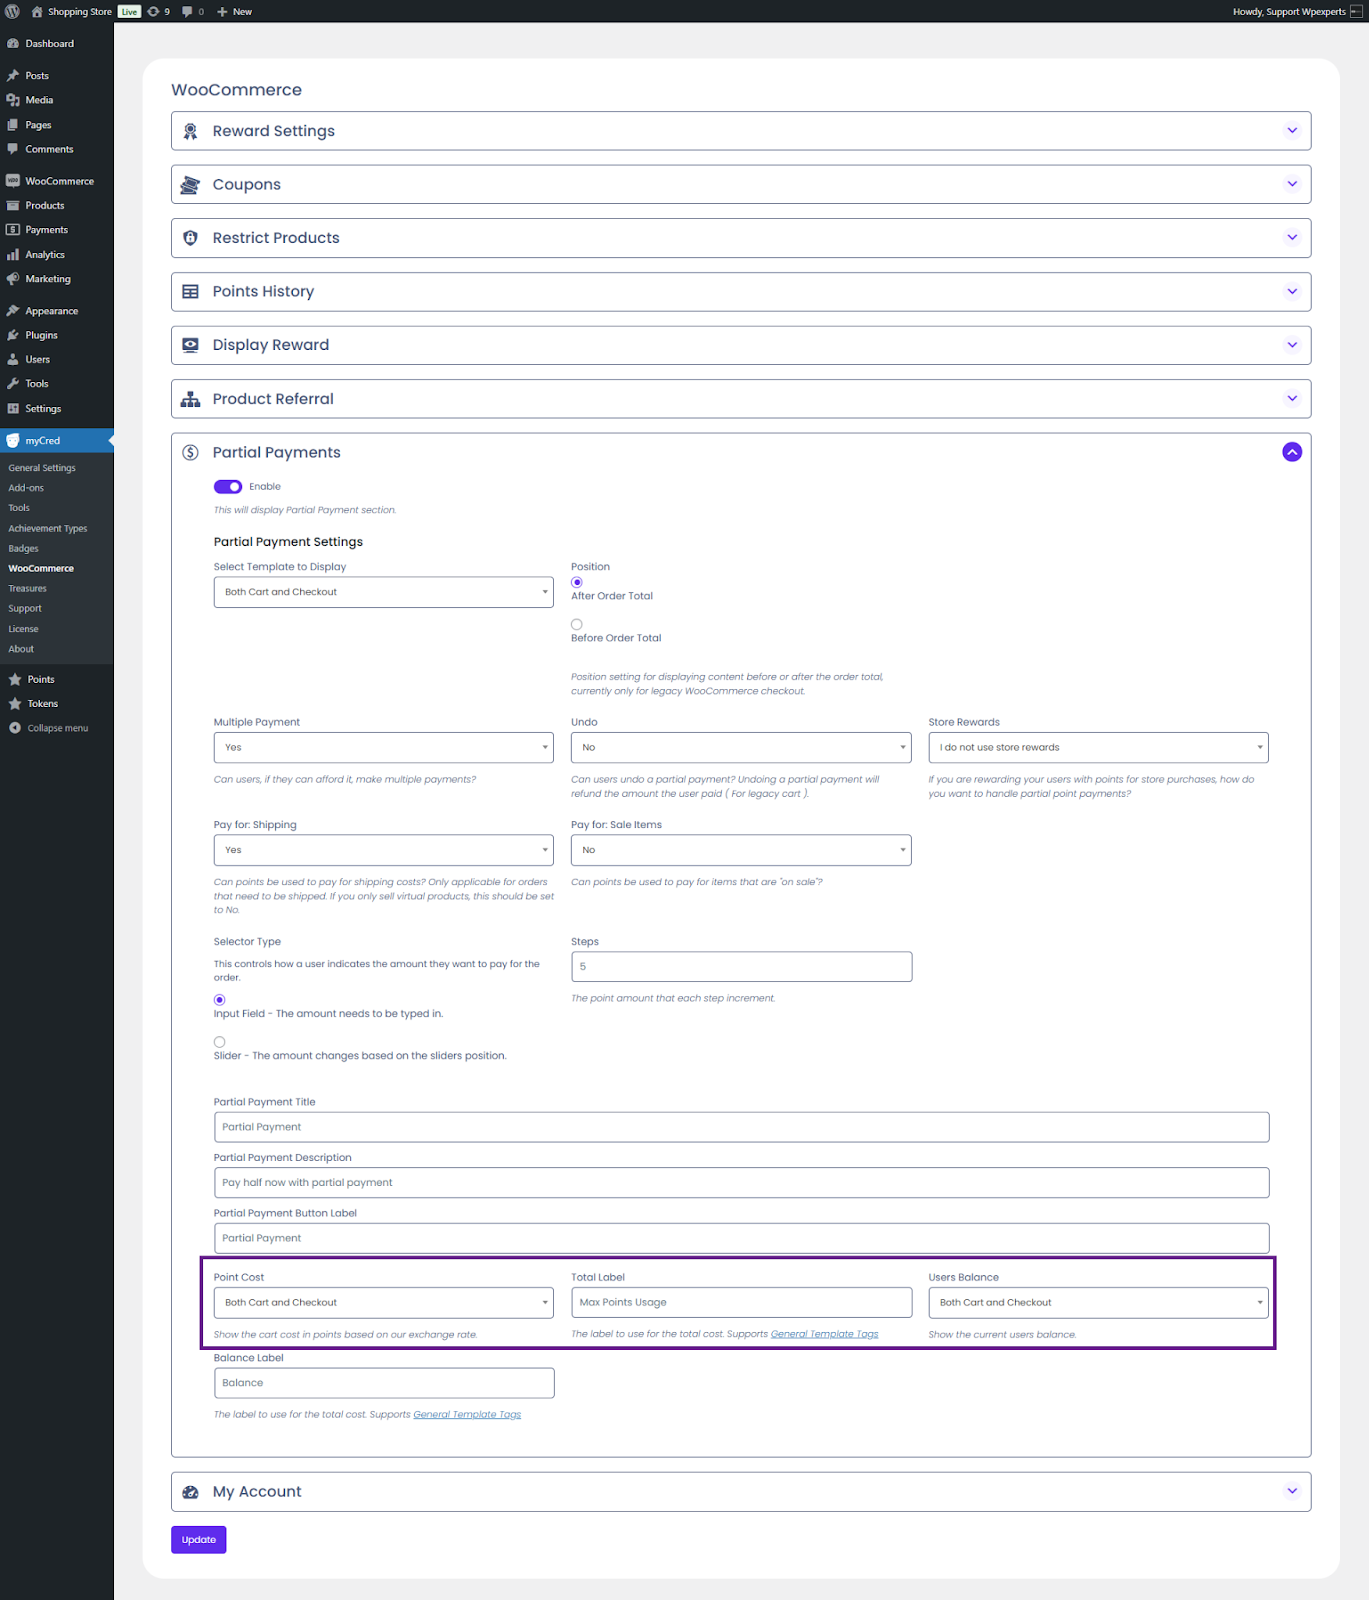
Task: Open the Store Rewards dropdown
Action: [x=1097, y=748]
